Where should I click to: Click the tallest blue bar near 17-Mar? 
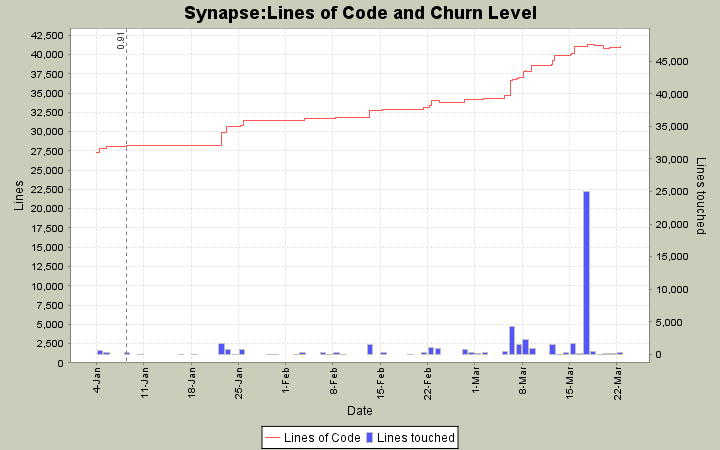pos(586,273)
